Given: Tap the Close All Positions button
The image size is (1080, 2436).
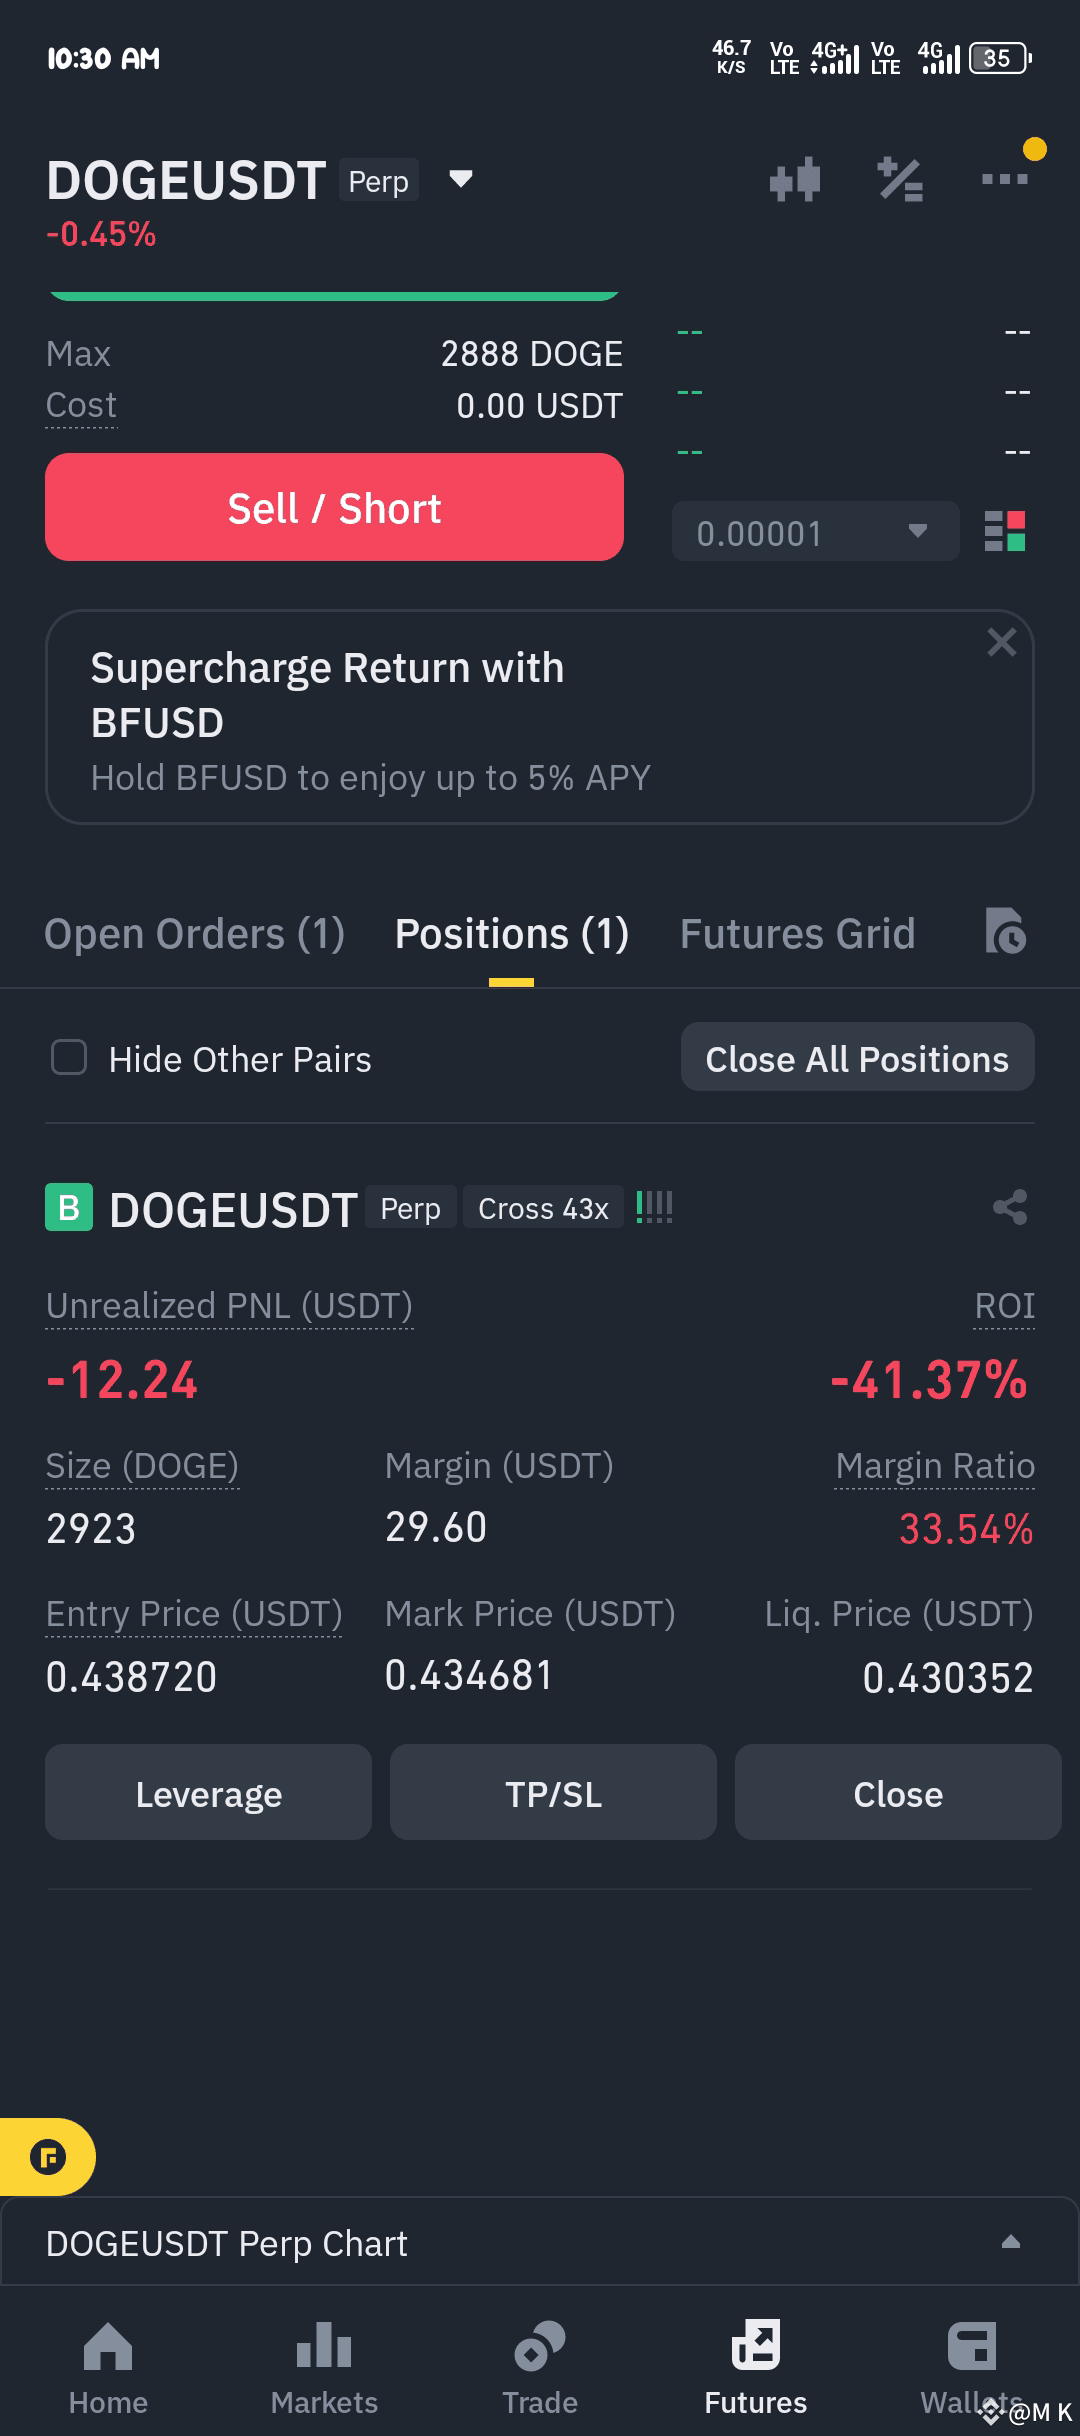Looking at the screenshot, I should pyautogui.click(x=857, y=1057).
